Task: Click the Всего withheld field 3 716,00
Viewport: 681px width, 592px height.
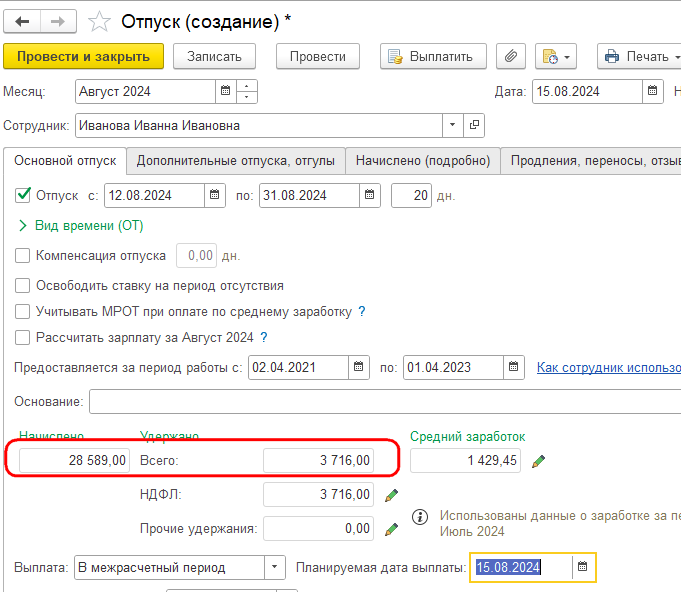Action: tap(318, 460)
